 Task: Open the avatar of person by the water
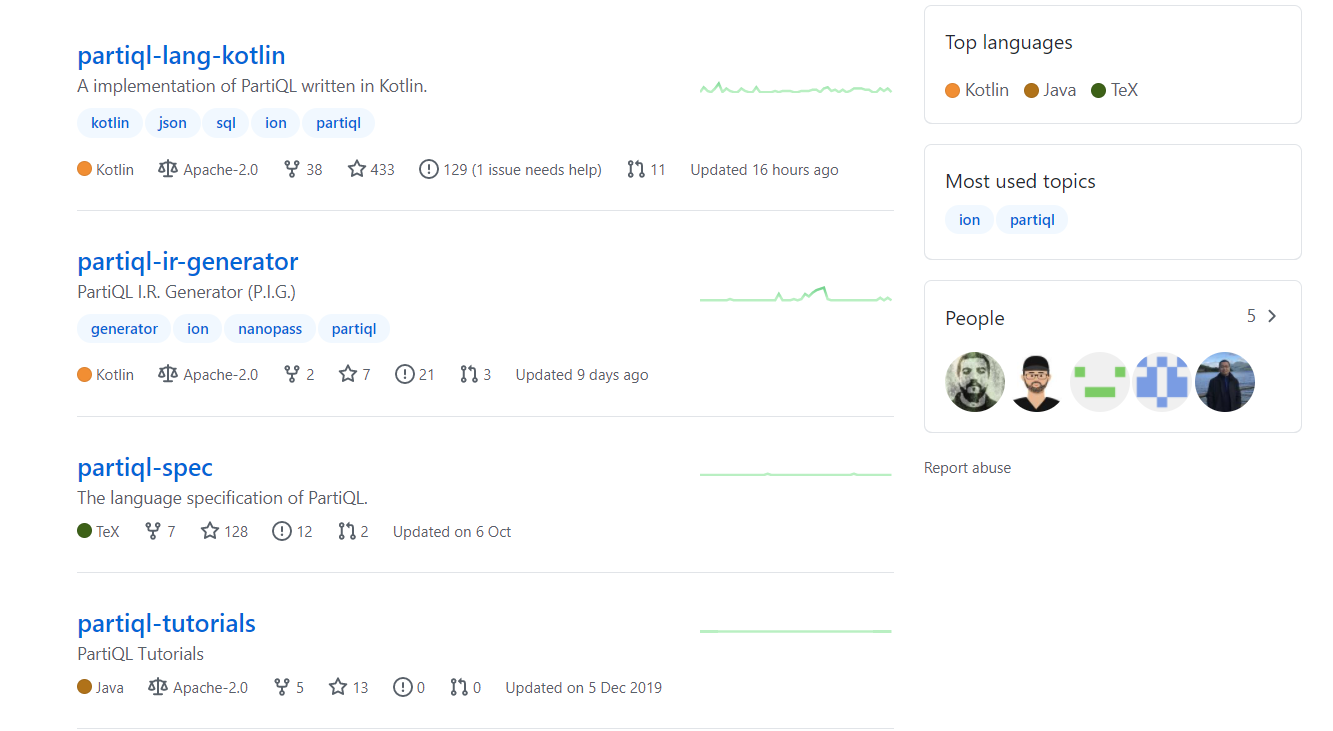pos(1225,382)
